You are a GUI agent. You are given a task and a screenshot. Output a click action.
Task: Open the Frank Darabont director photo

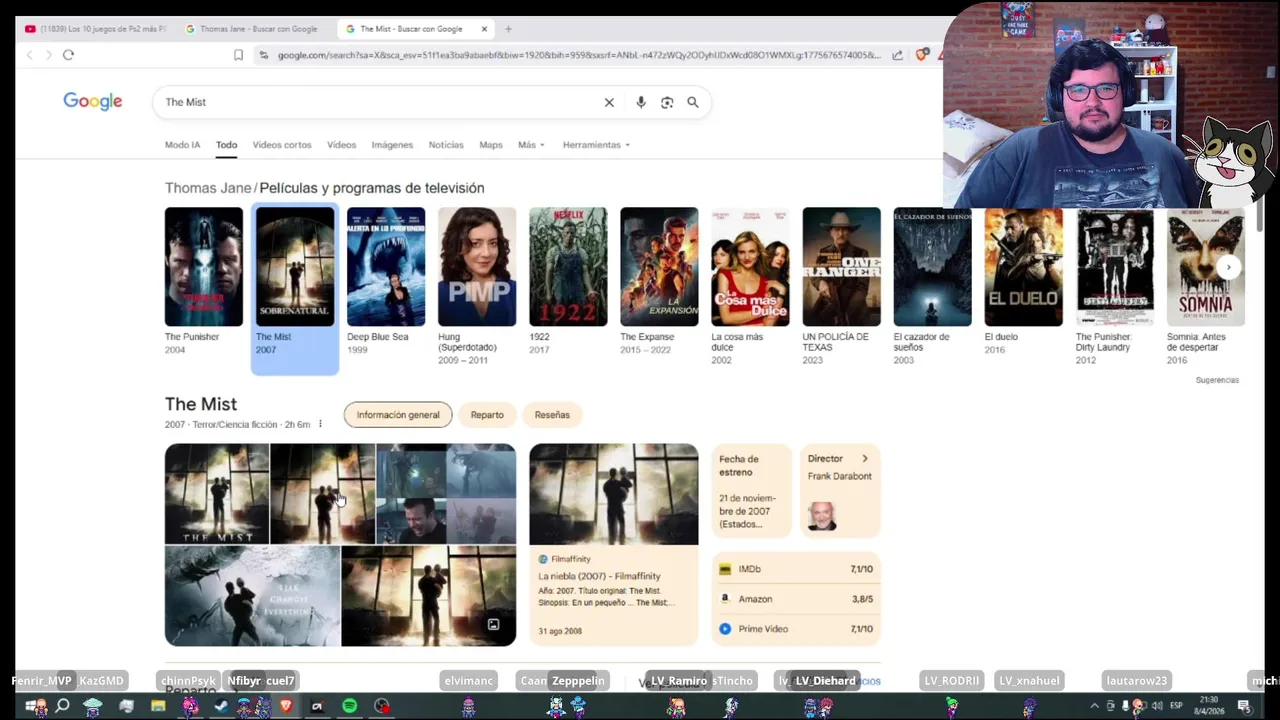click(x=822, y=516)
